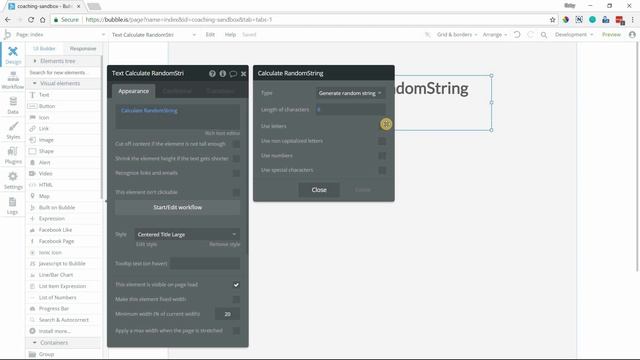Click the help question-mark icon in Text panel
640x360 pixels.
(x=212, y=73)
